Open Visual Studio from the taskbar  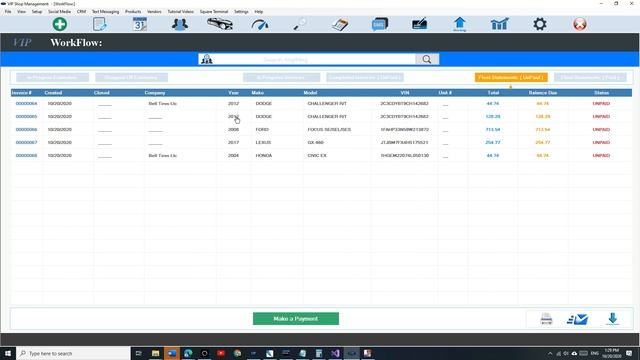335,353
